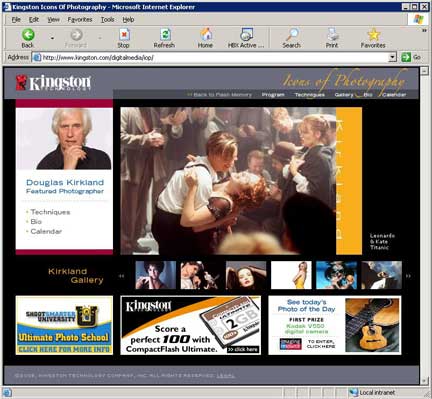Show next gallery thumbnails with right arrows

[408, 276]
